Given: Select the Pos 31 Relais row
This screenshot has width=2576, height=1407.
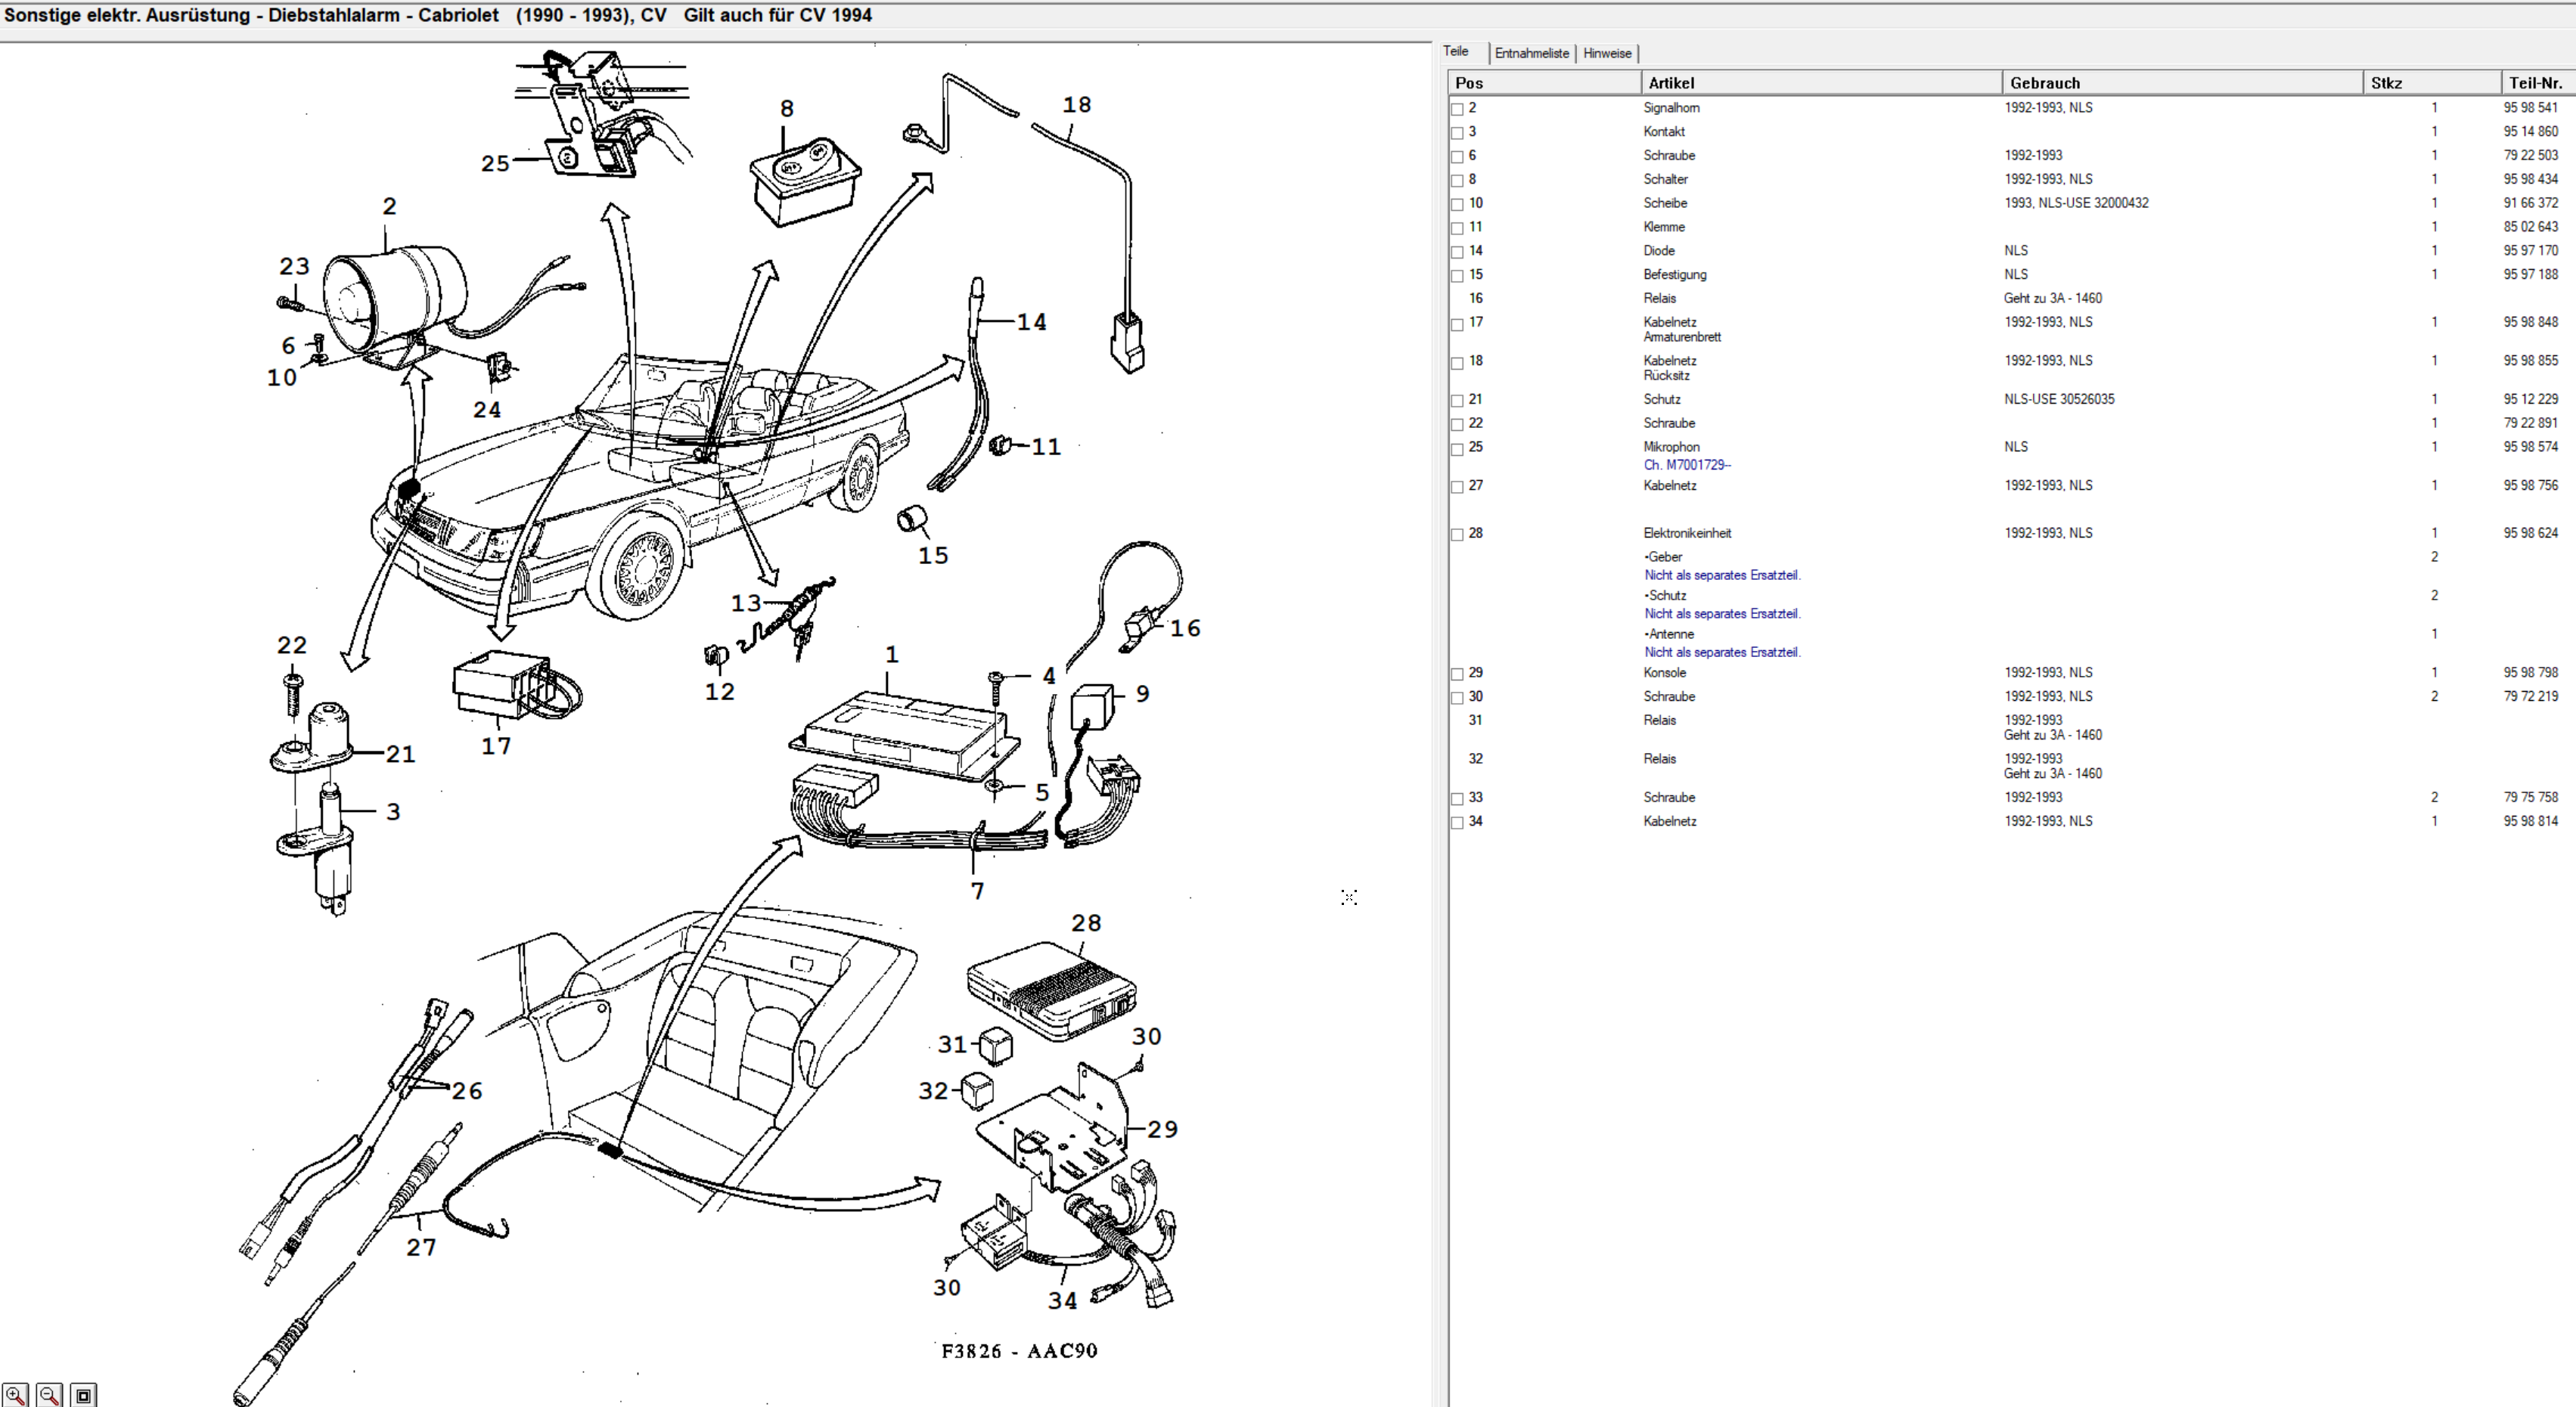Looking at the screenshot, I should click(x=2010, y=727).
